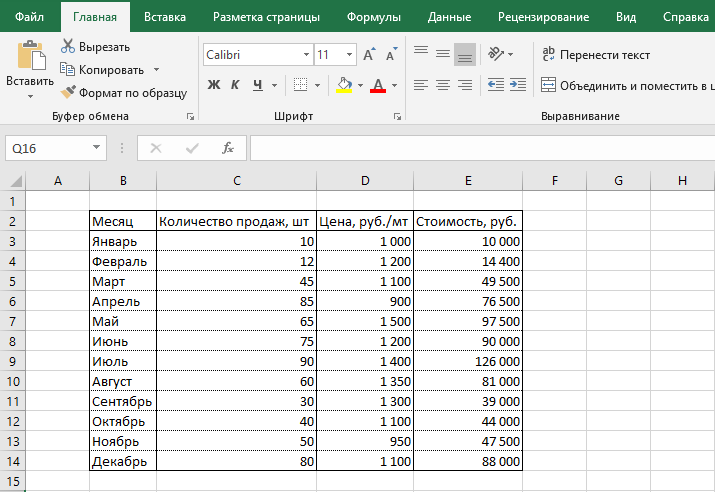Toggle bold formatting (Ж)
The image size is (715, 492).
click(213, 85)
